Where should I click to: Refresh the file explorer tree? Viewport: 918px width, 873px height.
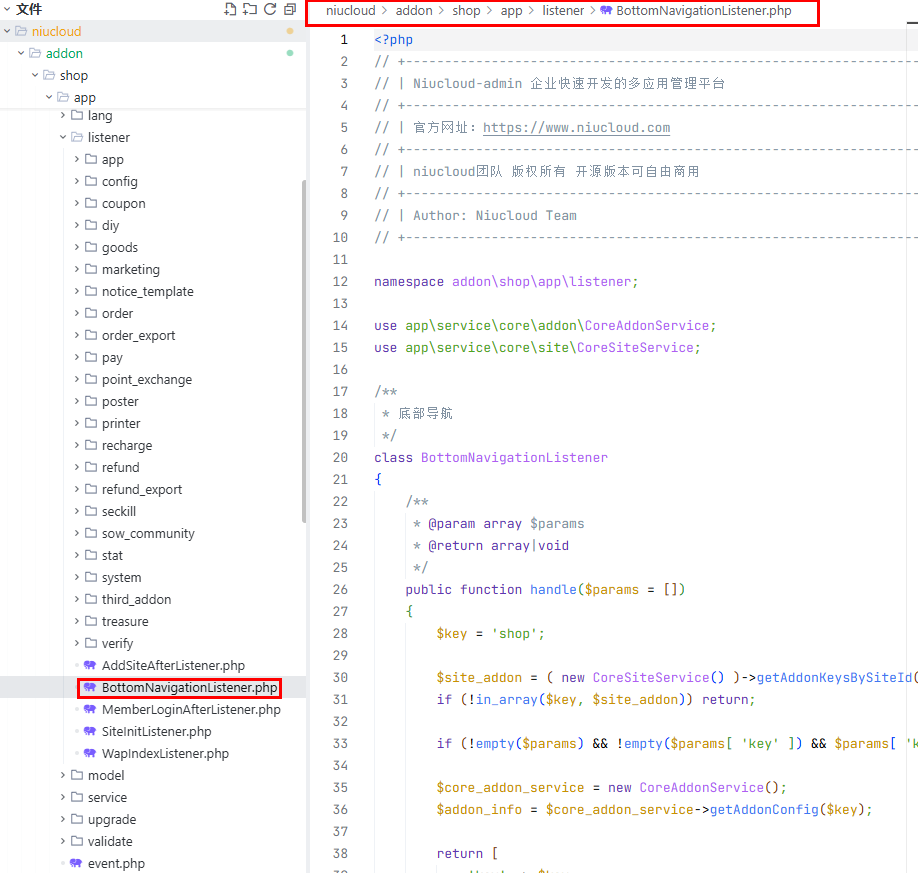pyautogui.click(x=270, y=9)
